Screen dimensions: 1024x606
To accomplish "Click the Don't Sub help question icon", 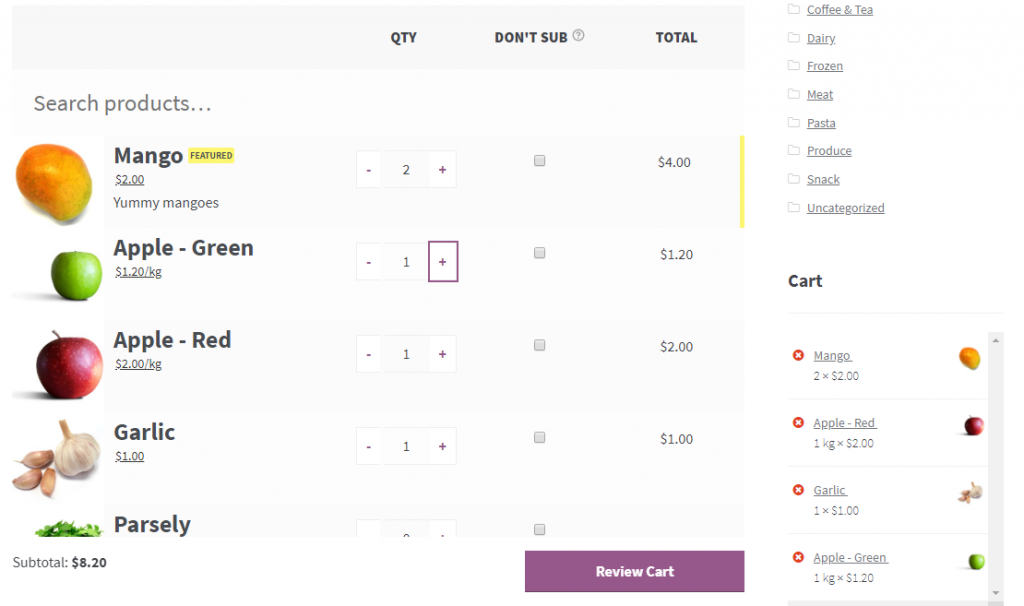I will 579,35.
